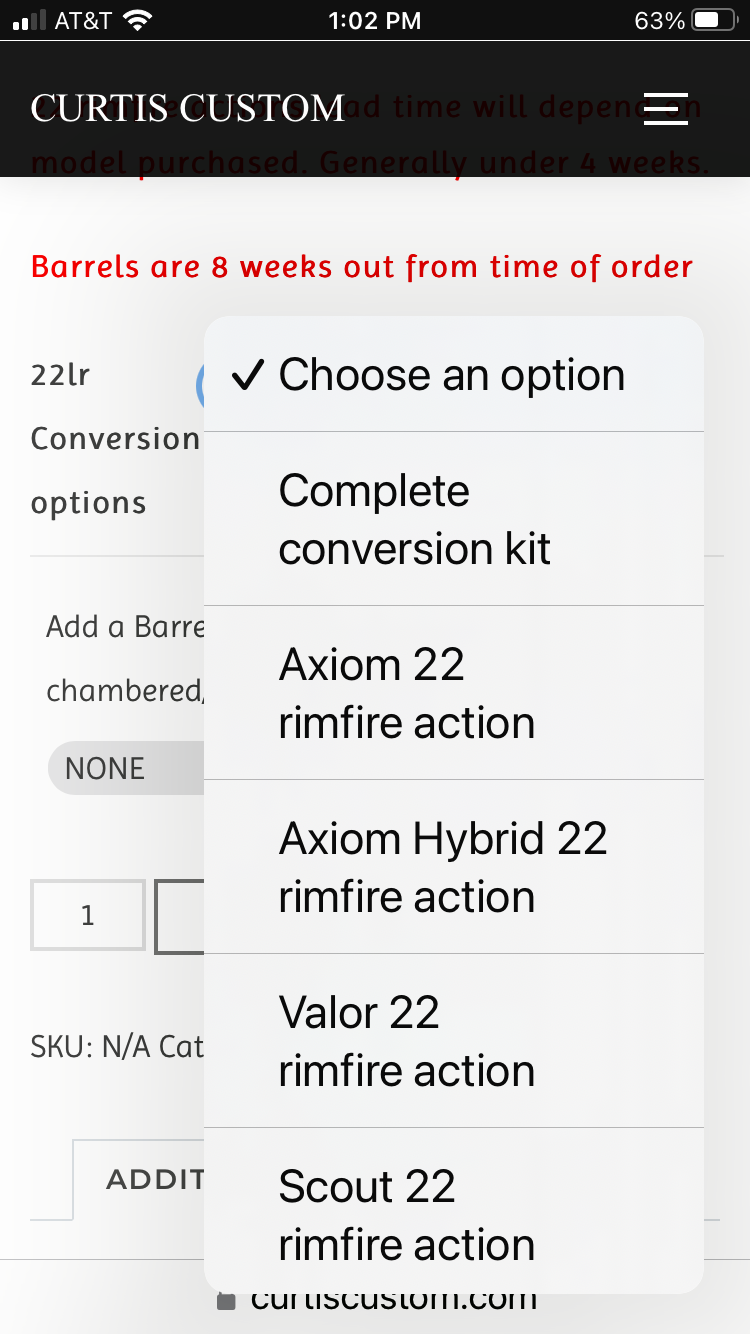Tap the curtiscustom.com address bar
This screenshot has height=1334, width=750.
pyautogui.click(x=375, y=1300)
